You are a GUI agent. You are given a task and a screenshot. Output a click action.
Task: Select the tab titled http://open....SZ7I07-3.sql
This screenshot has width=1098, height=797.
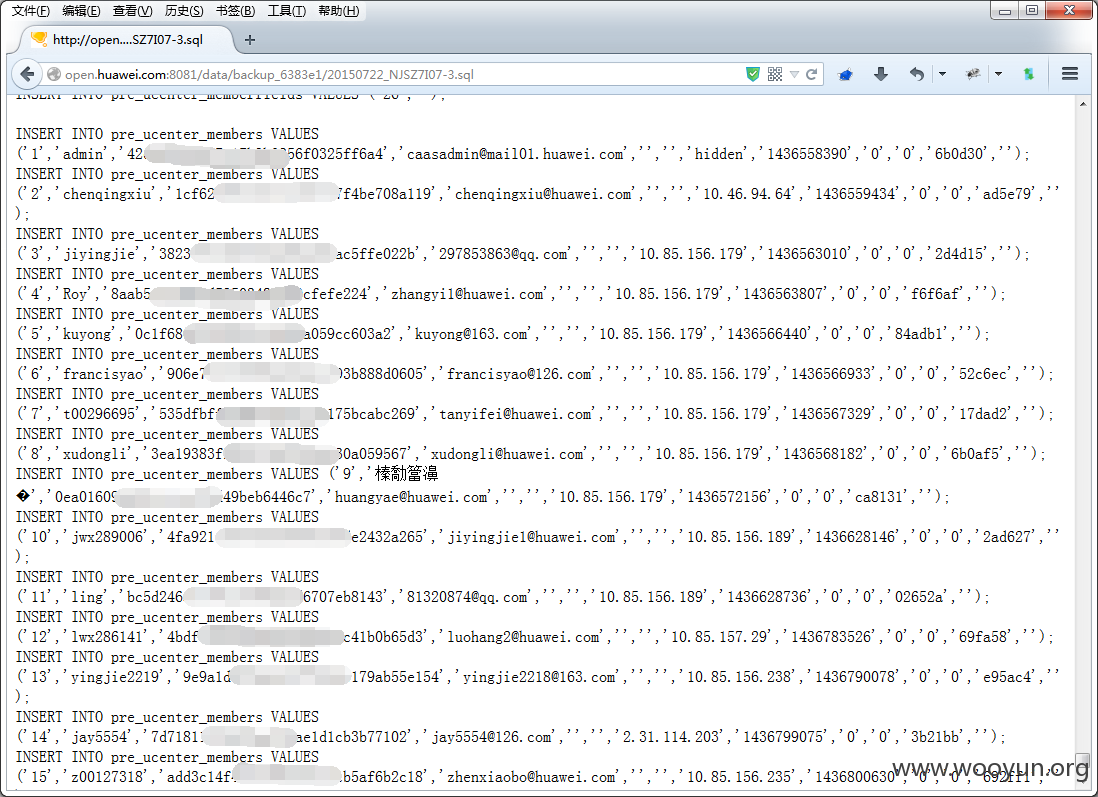(x=126, y=40)
